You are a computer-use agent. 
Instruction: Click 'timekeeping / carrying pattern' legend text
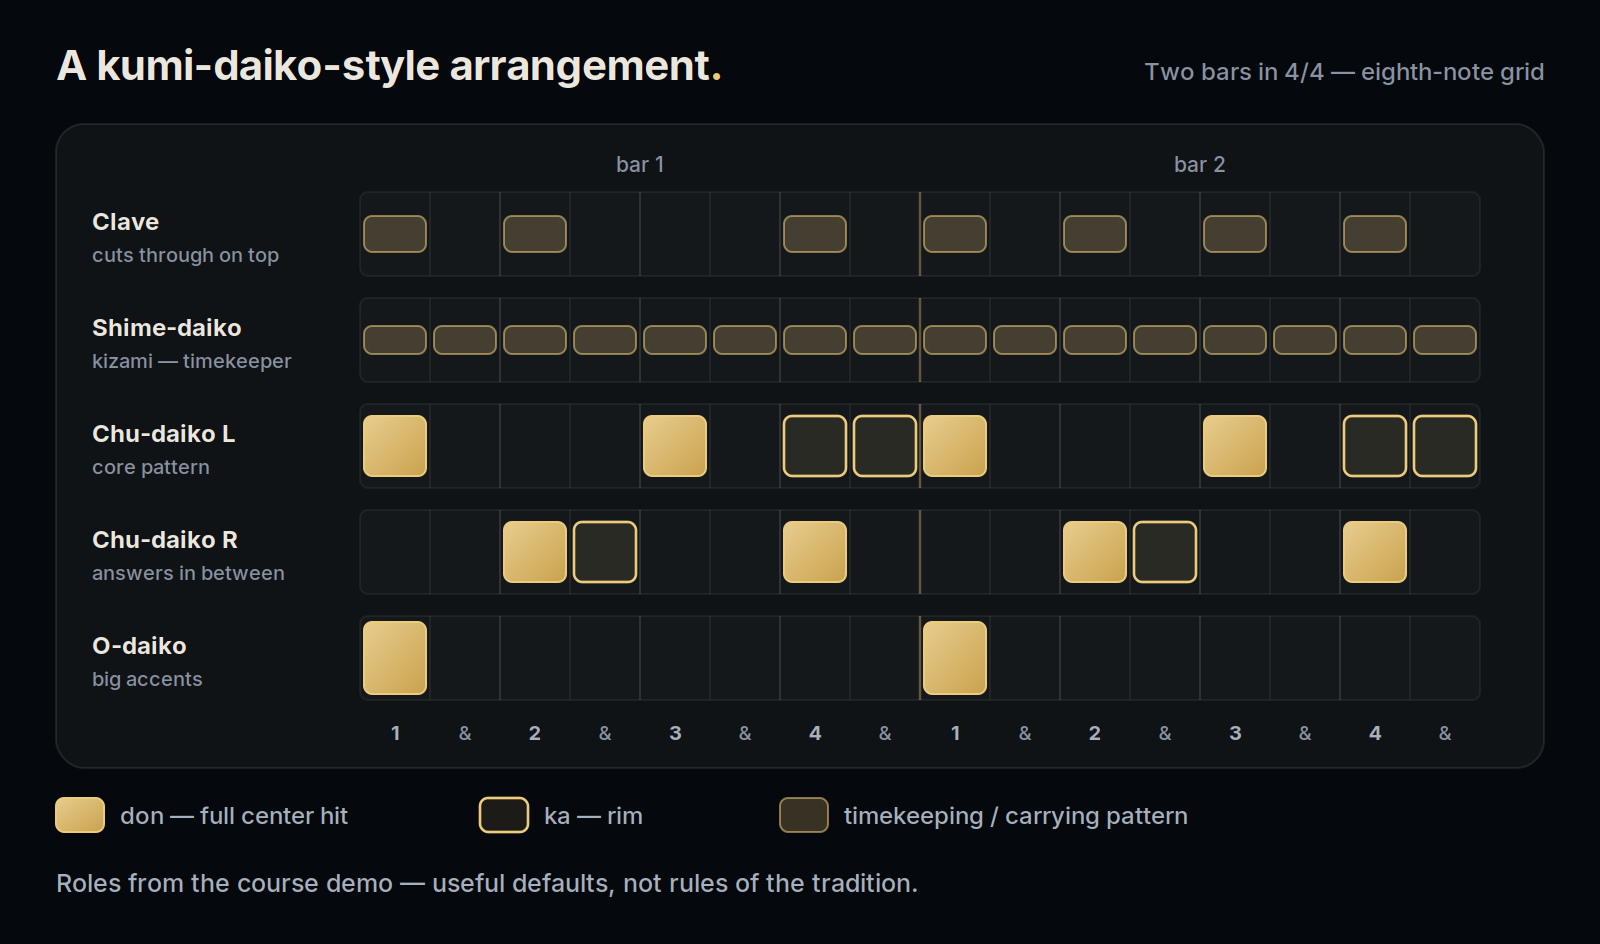(x=1016, y=816)
